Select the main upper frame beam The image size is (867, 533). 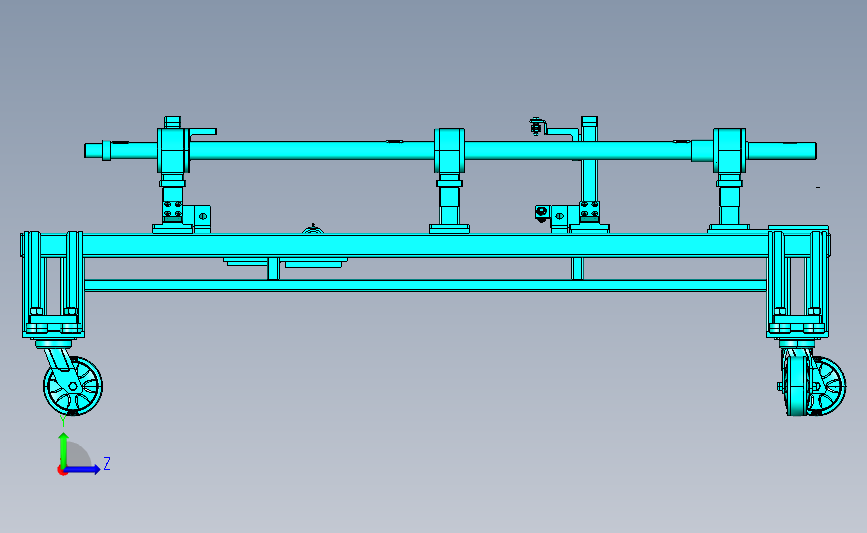click(425, 245)
